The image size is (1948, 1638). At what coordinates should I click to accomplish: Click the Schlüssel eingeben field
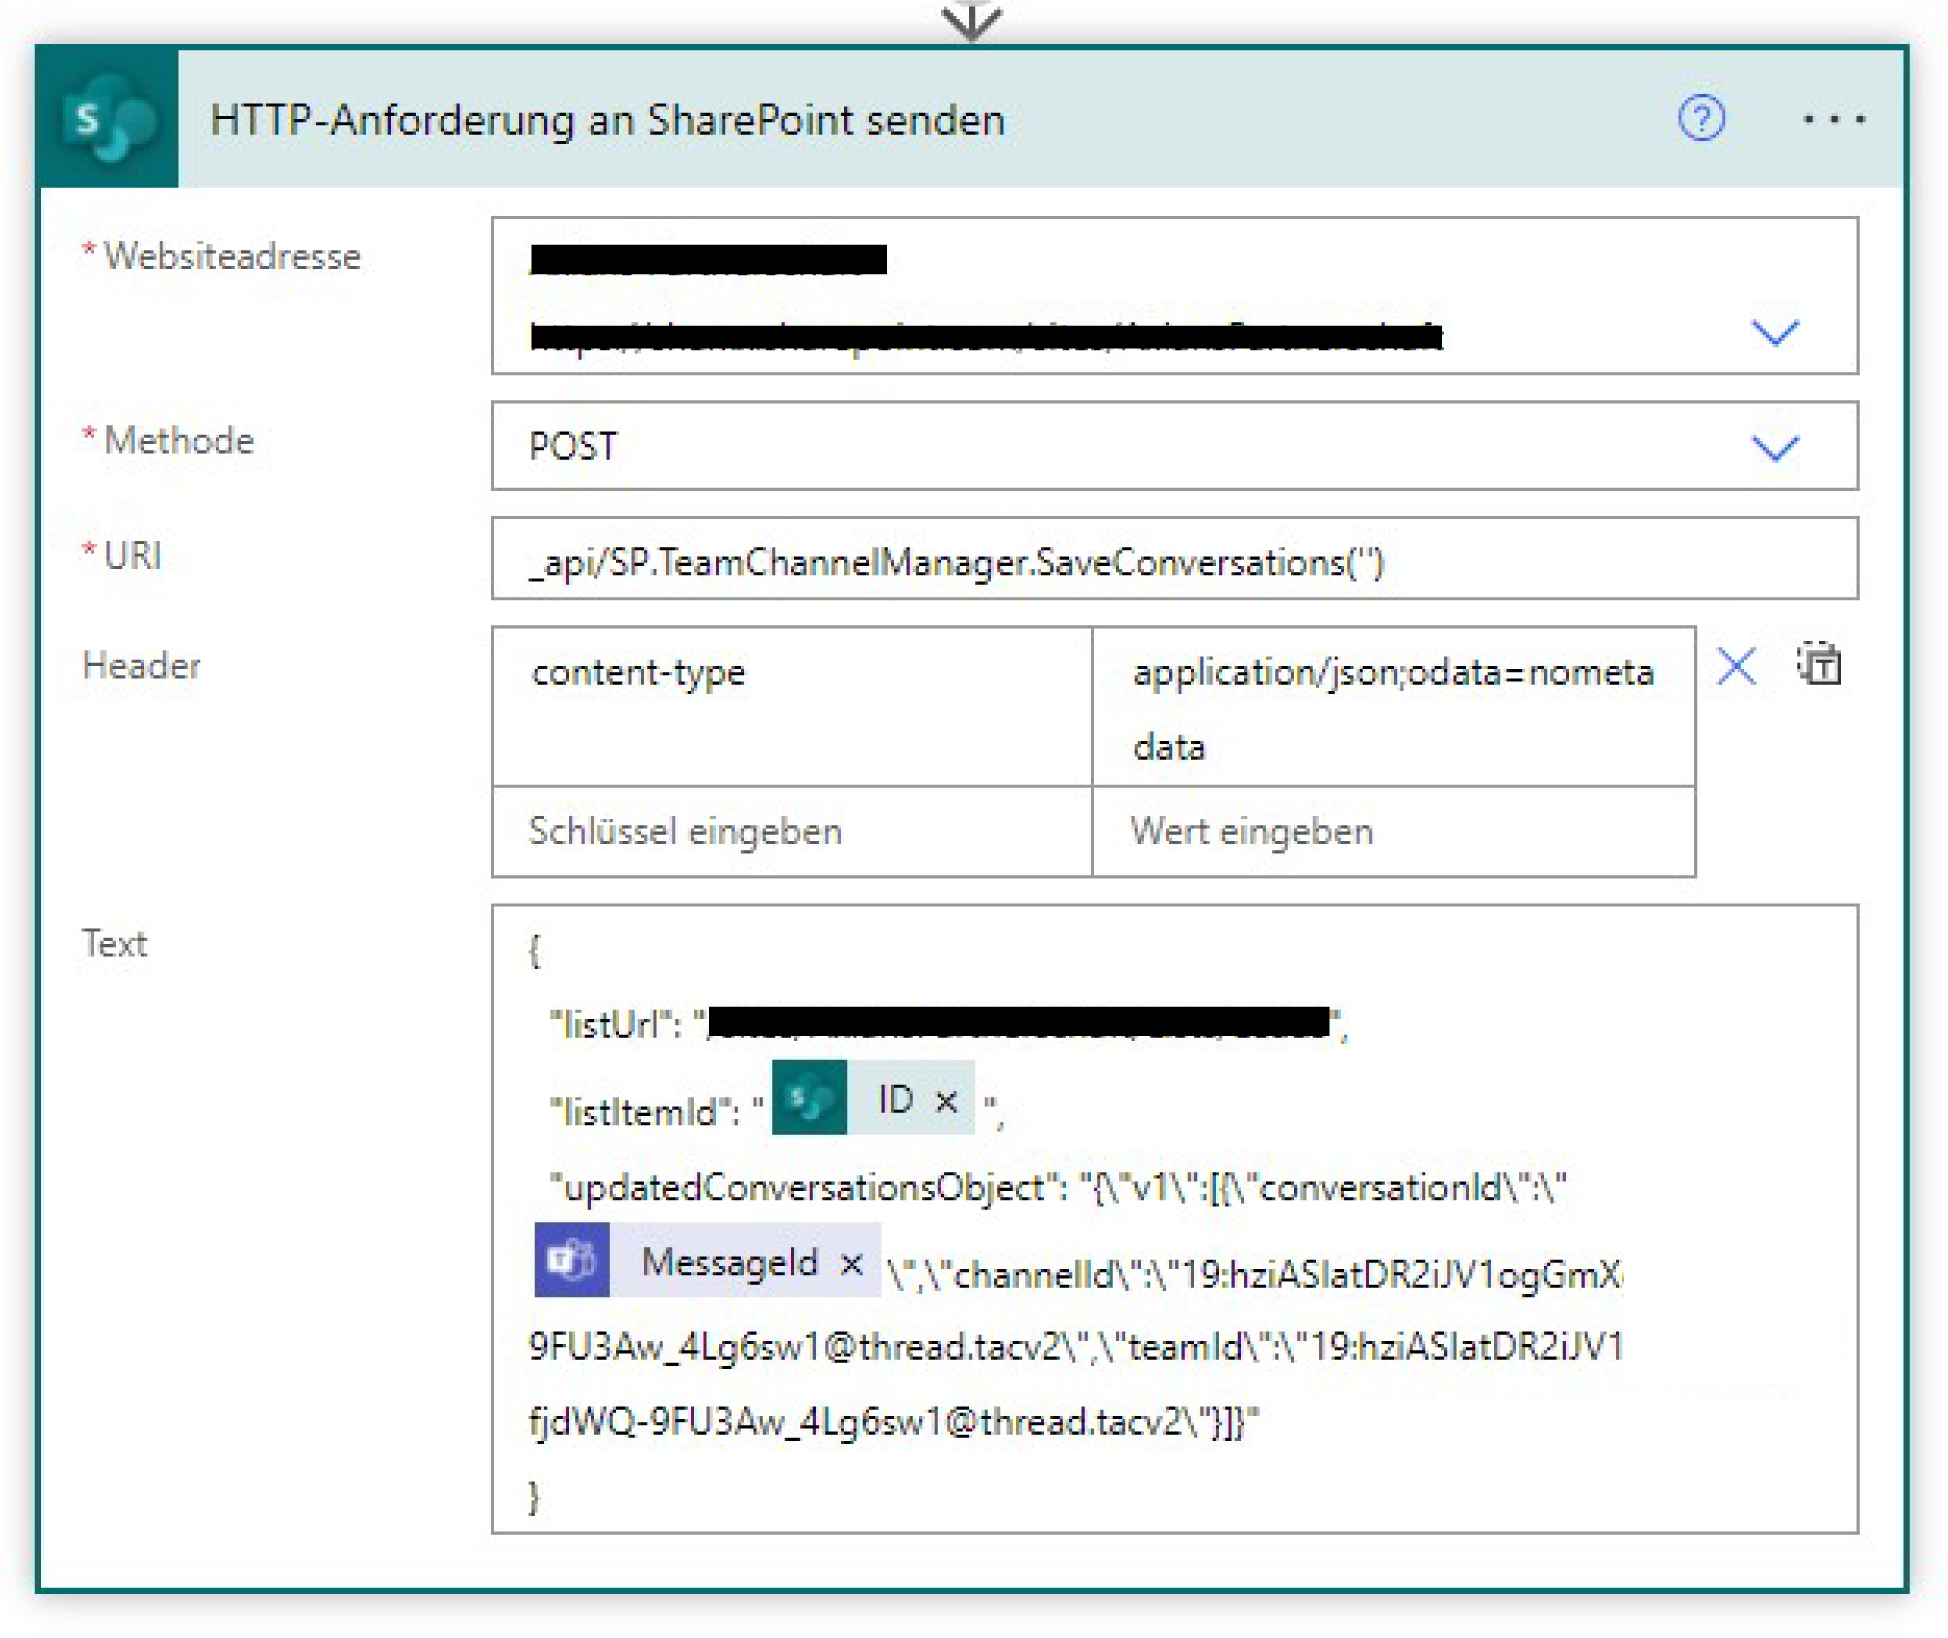coord(686,831)
